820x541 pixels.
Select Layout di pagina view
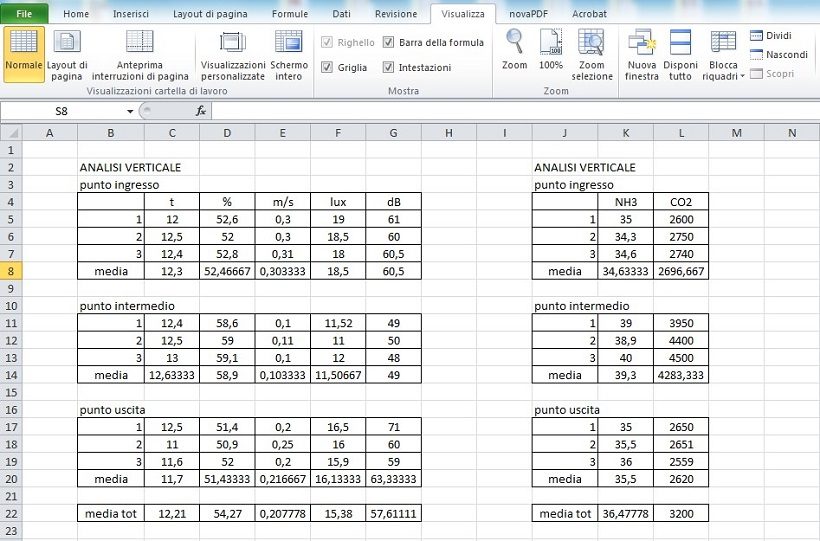[x=67, y=54]
